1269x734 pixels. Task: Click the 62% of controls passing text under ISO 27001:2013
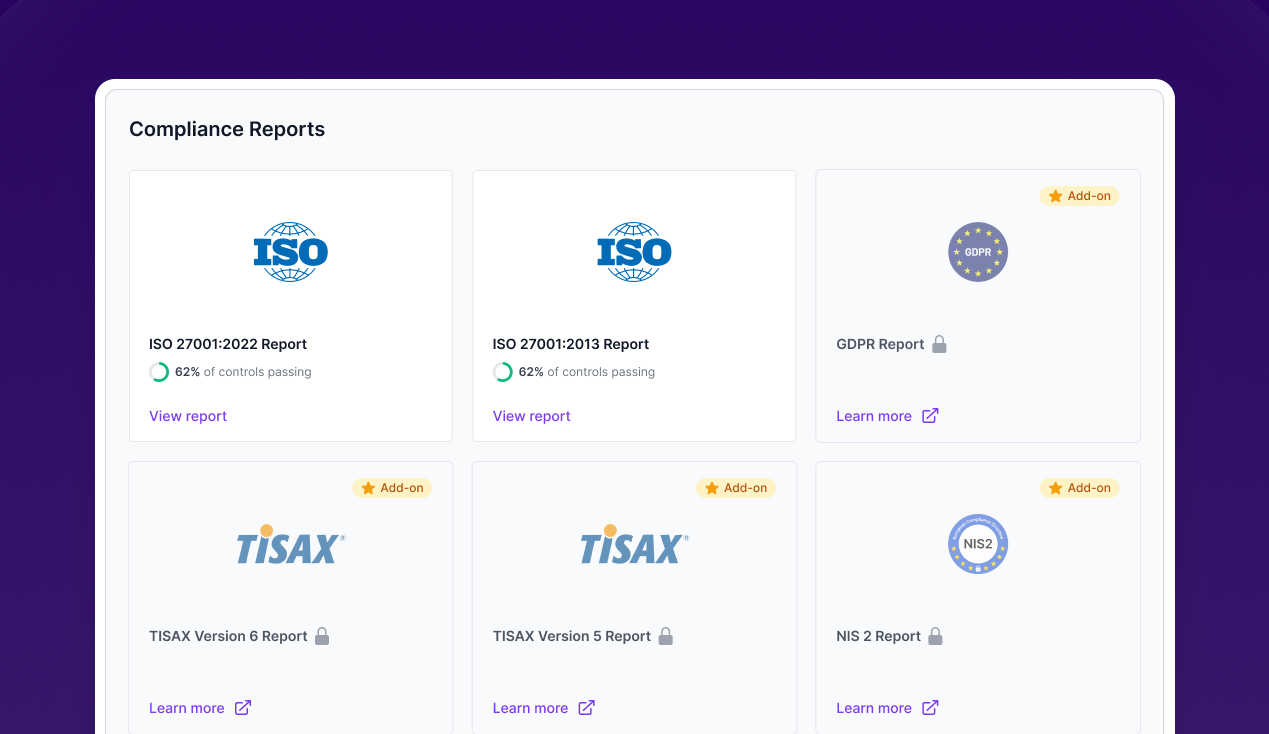(x=587, y=372)
